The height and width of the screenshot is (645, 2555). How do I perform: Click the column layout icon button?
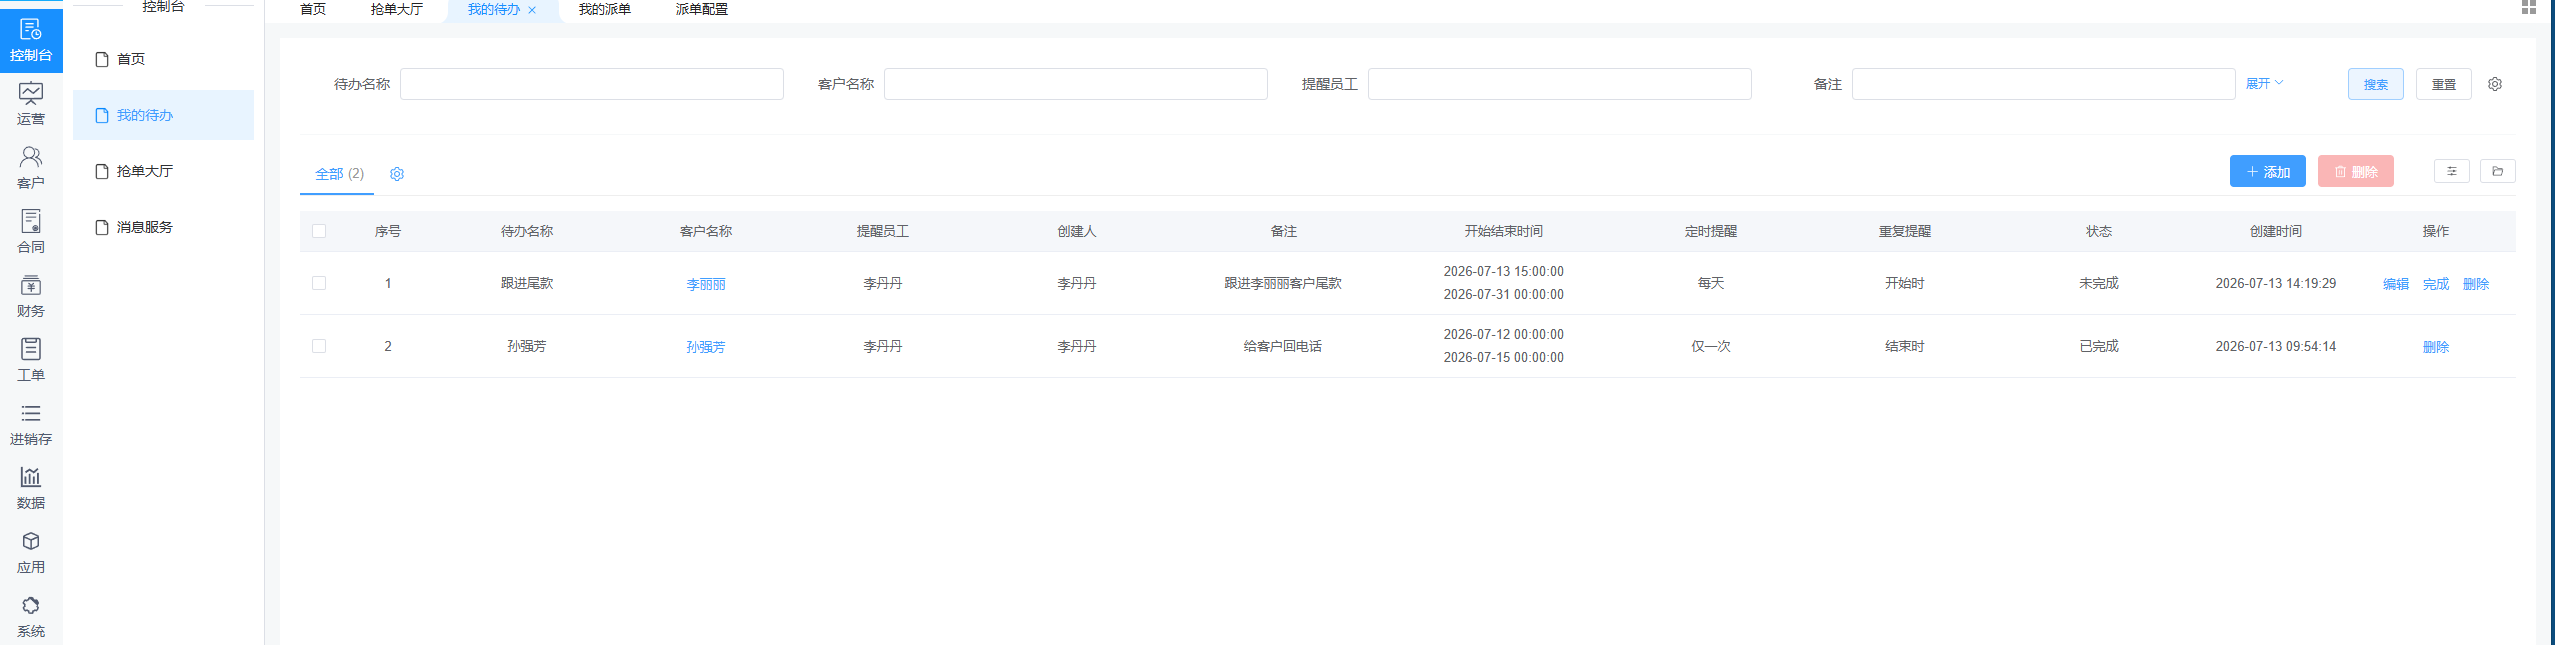pyautogui.click(x=2452, y=171)
